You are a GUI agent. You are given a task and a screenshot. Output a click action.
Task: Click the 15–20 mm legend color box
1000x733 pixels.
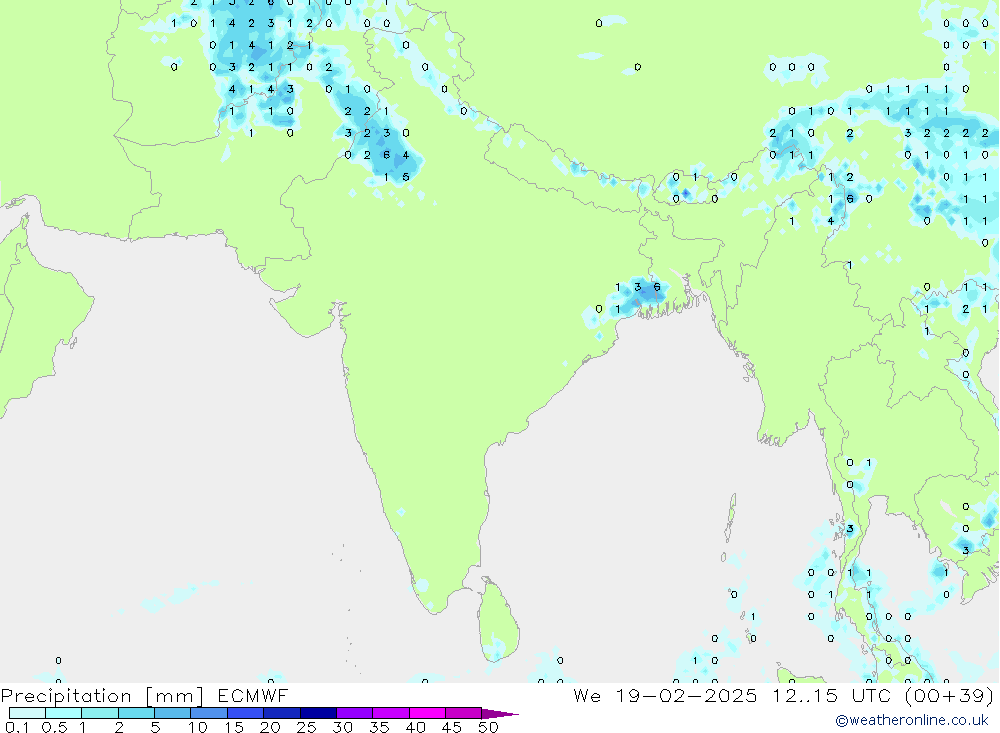point(246,713)
